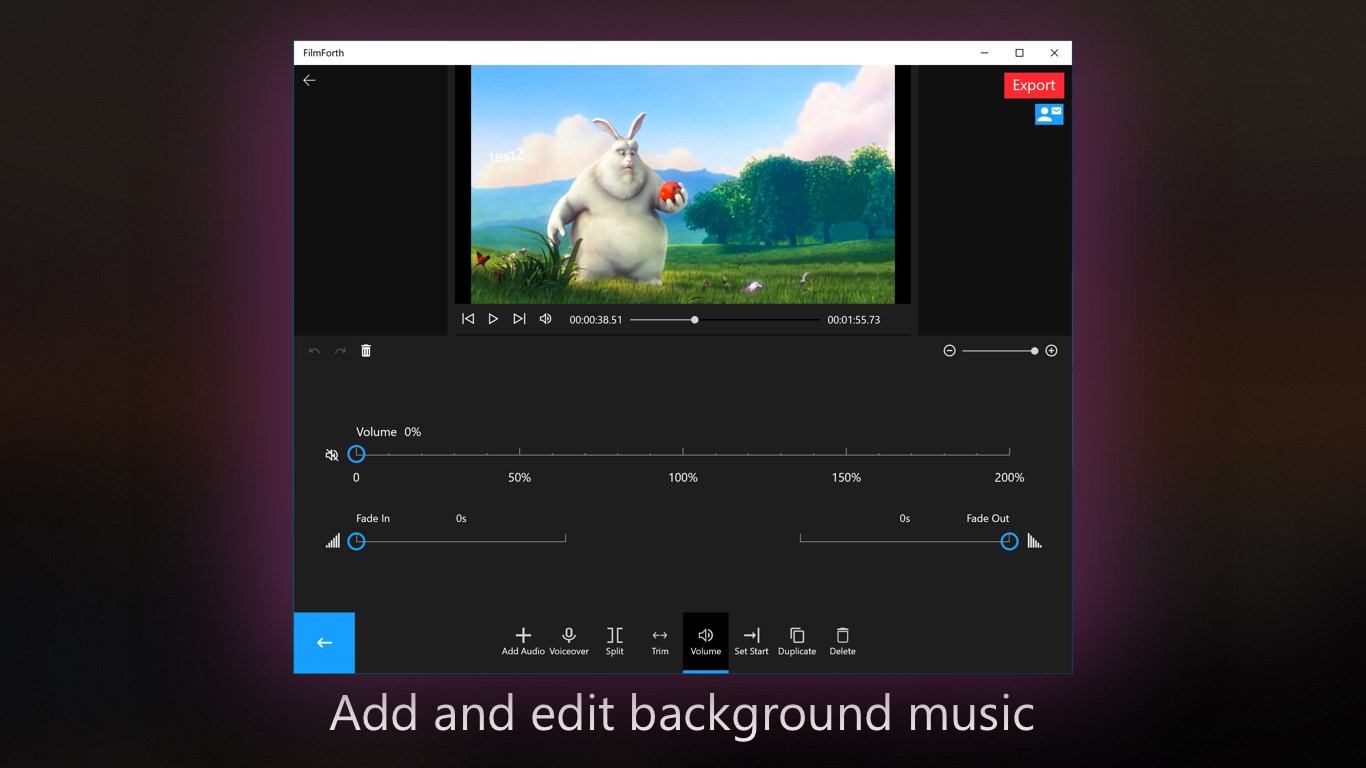The image size is (1366, 768).
Task: Skip to previous frame in player
Action: (x=467, y=319)
